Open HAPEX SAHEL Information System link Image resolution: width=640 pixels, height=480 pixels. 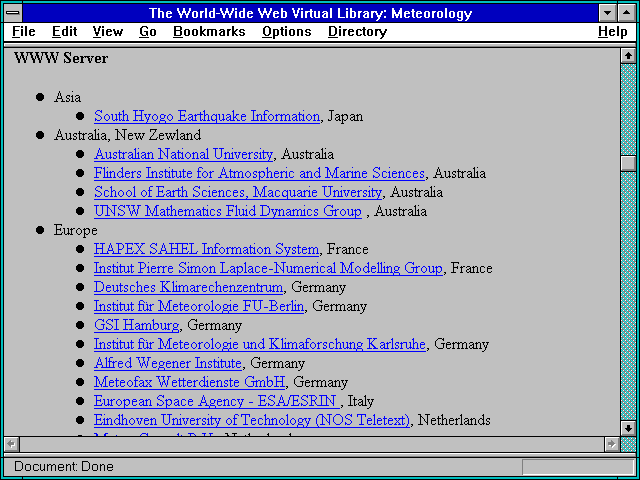tap(206, 249)
